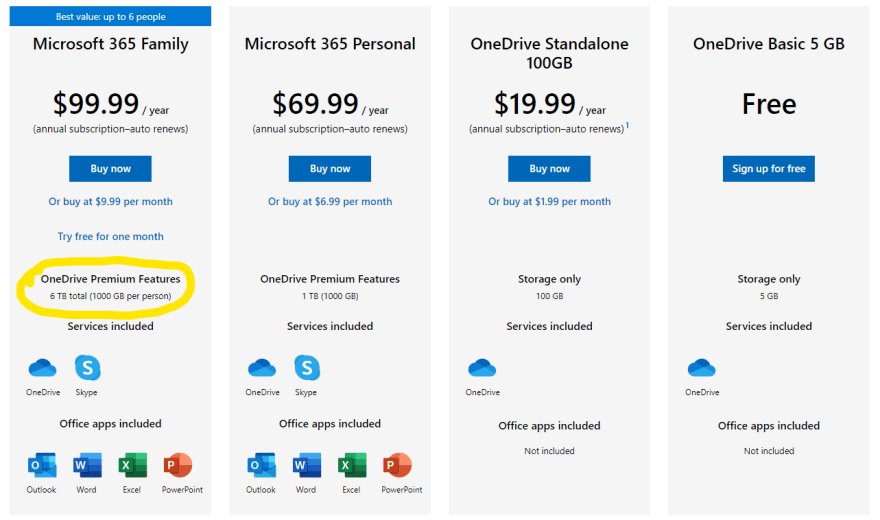Select the PowerPoint icon in the Personal plan
The image size is (880, 520).
[397, 466]
